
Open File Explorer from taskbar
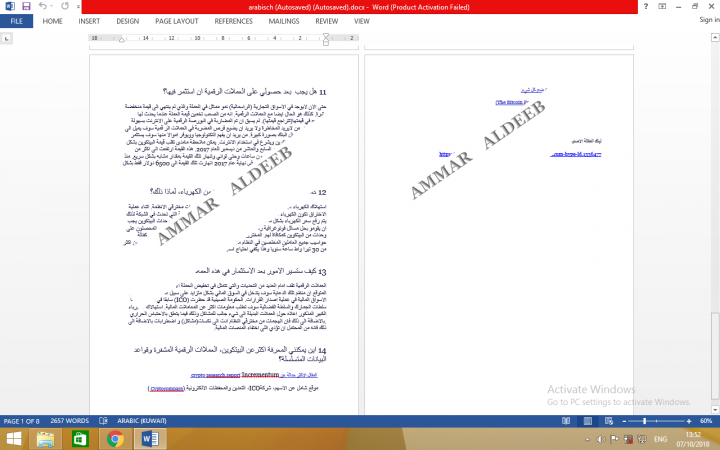[x=45, y=439]
